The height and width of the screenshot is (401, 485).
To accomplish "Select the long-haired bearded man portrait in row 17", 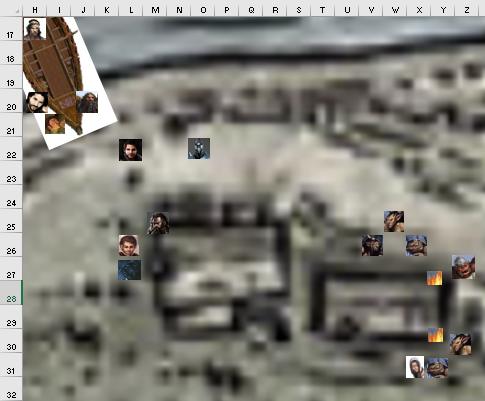I will [x=35, y=29].
